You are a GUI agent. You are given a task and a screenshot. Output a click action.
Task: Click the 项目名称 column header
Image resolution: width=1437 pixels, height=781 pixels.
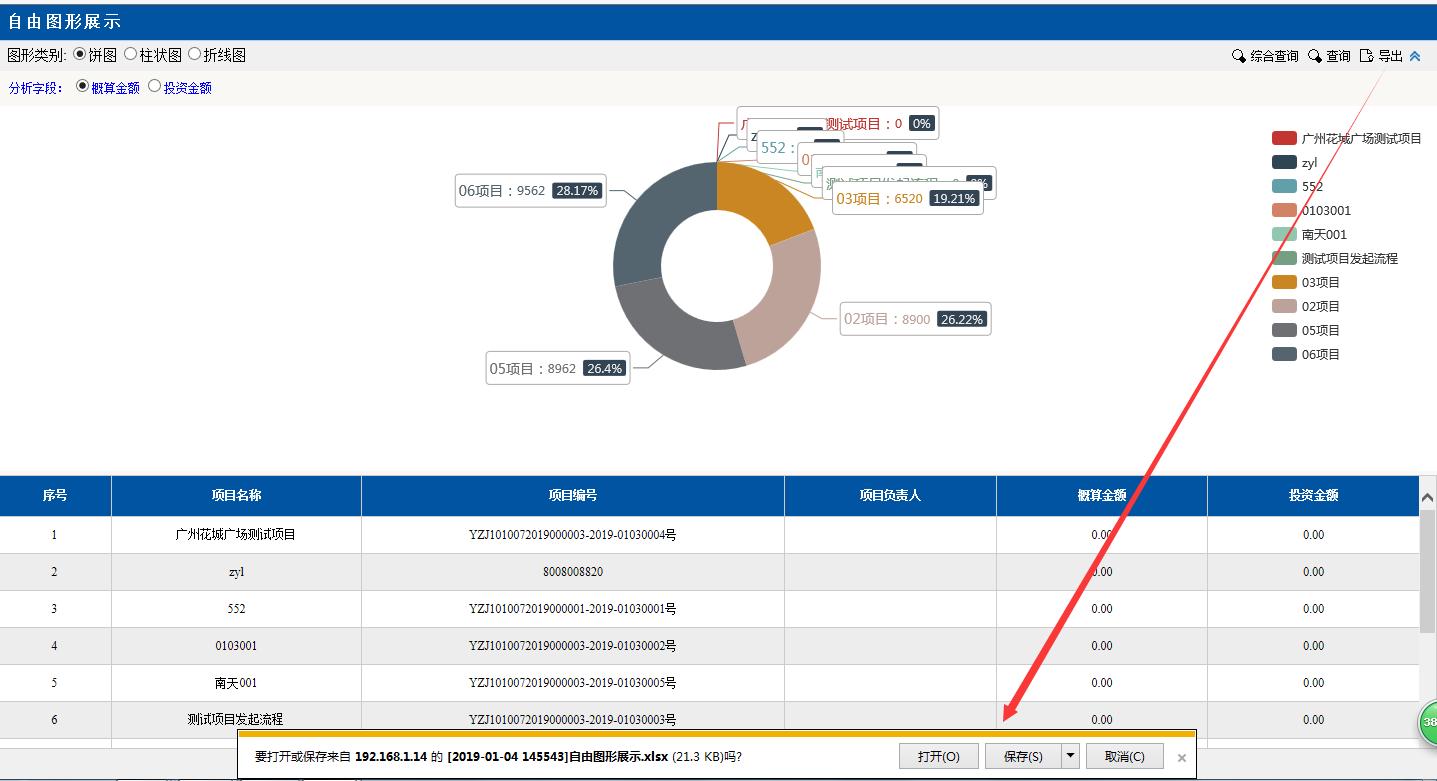pos(236,495)
